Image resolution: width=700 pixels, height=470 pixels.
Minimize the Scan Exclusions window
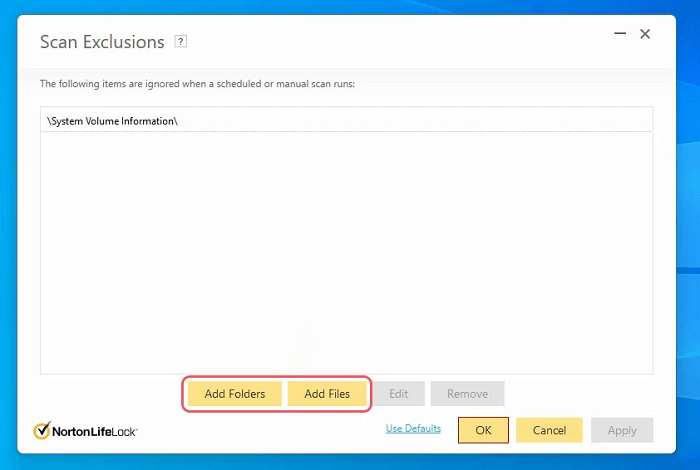(620, 33)
